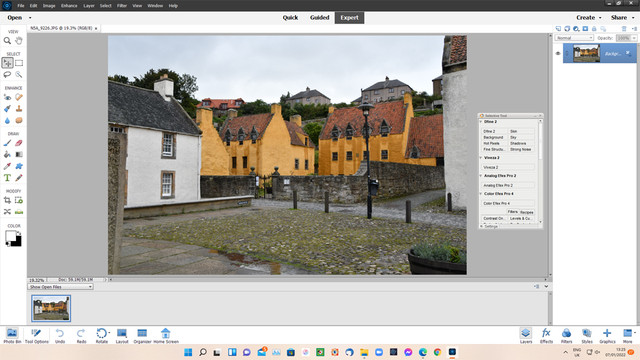
Task: Select the Straighten tool
Action: coord(19,211)
